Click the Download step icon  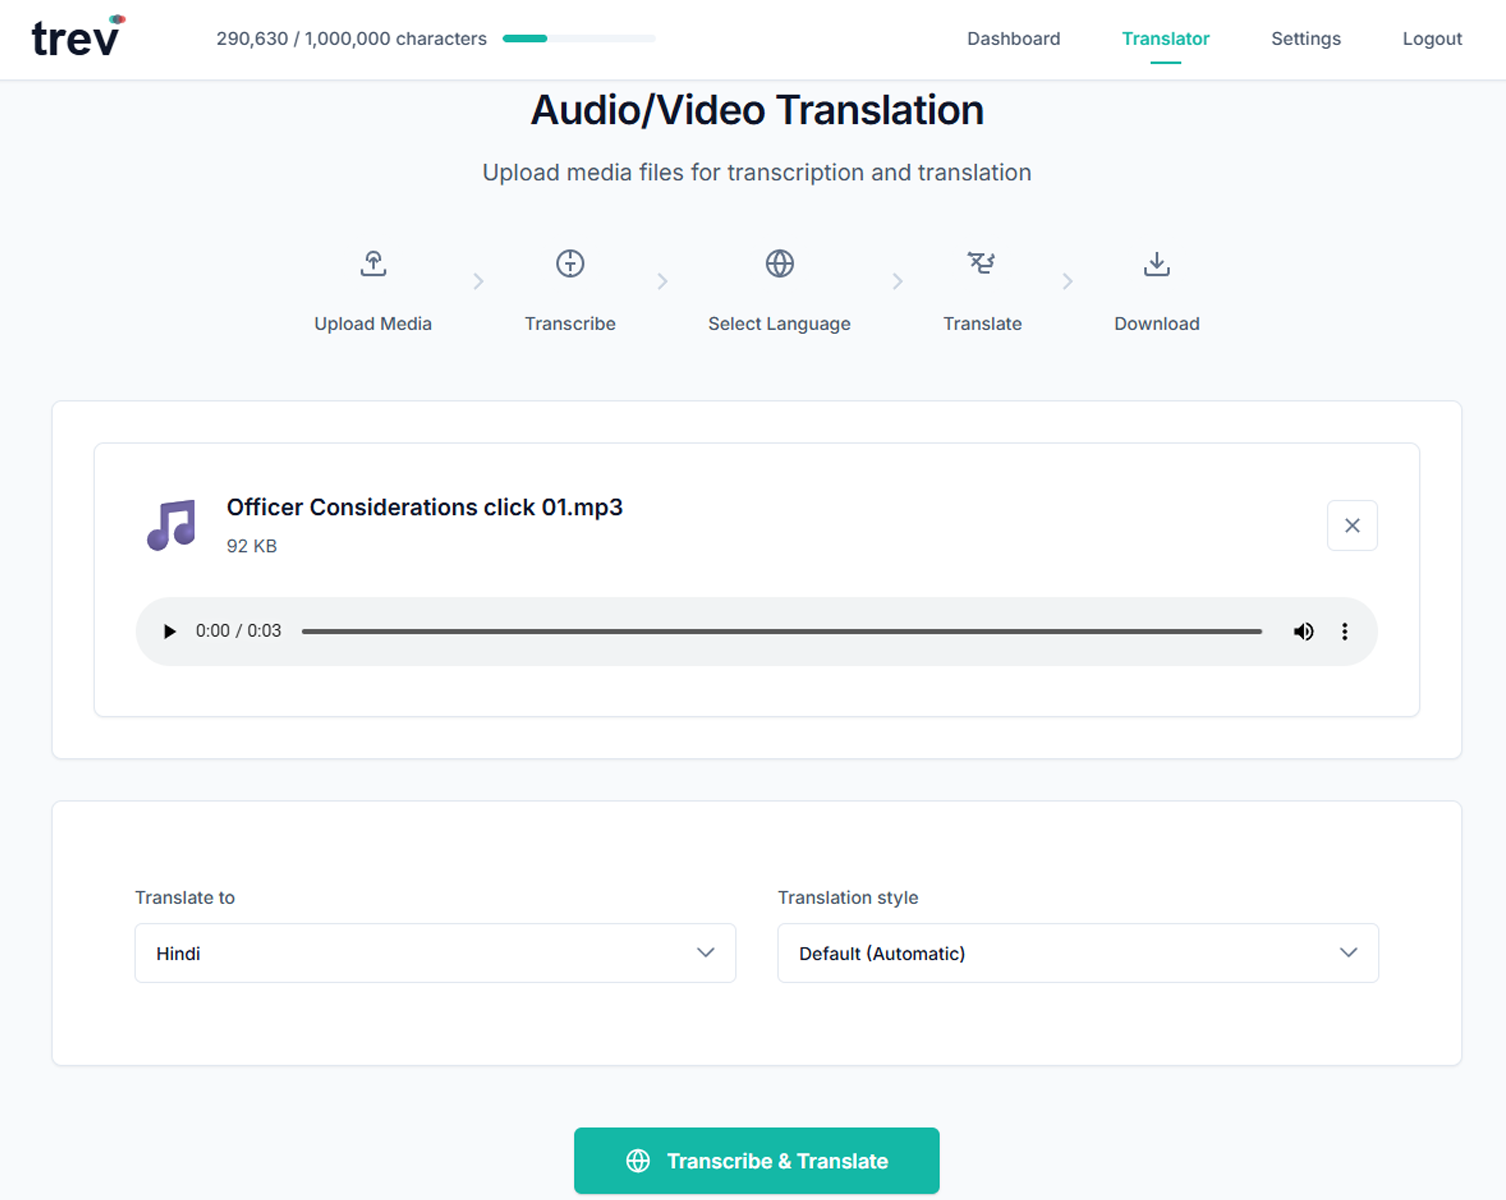tap(1156, 263)
